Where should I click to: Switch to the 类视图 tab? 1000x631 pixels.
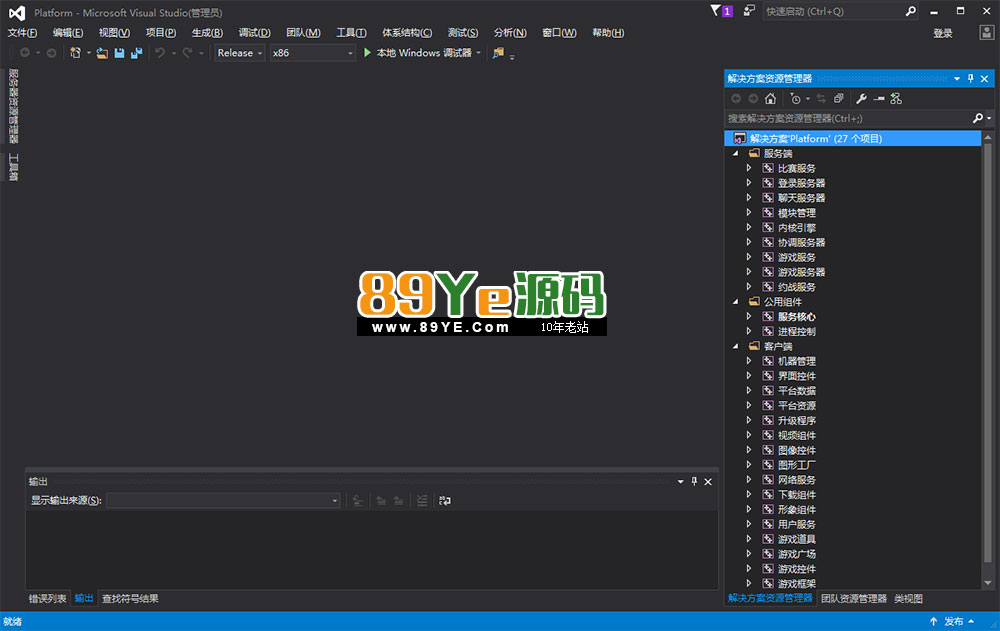tap(908, 598)
